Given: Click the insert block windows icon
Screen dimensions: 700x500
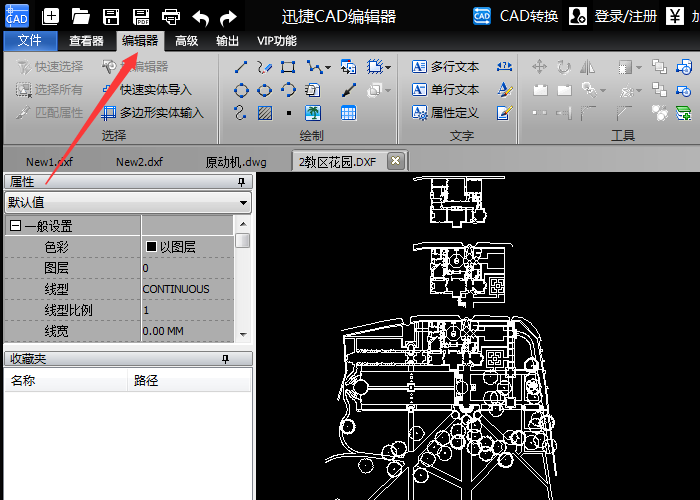Looking at the screenshot, I should pos(348,67).
